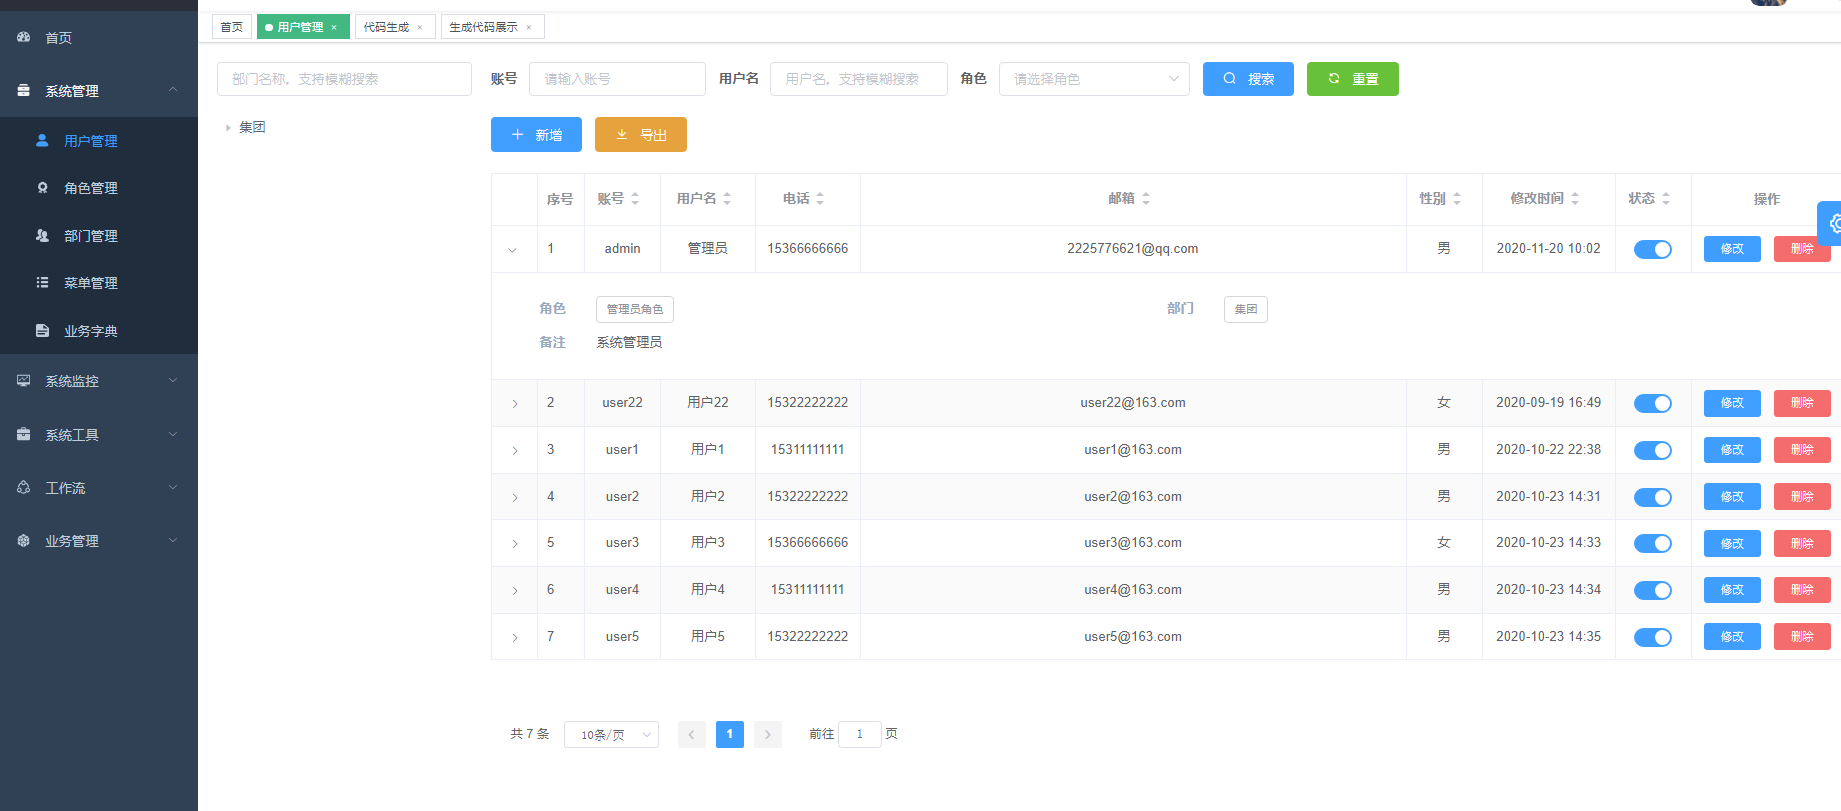Click the 系统工具 toolbox icon
This screenshot has height=811, width=1841.
click(x=23, y=434)
